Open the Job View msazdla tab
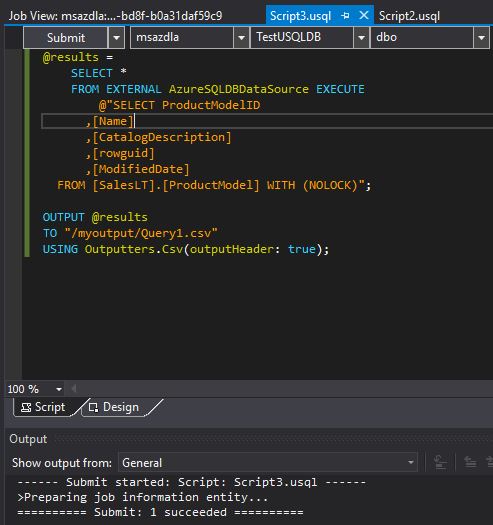This screenshot has height=525, width=493. tap(115, 16)
